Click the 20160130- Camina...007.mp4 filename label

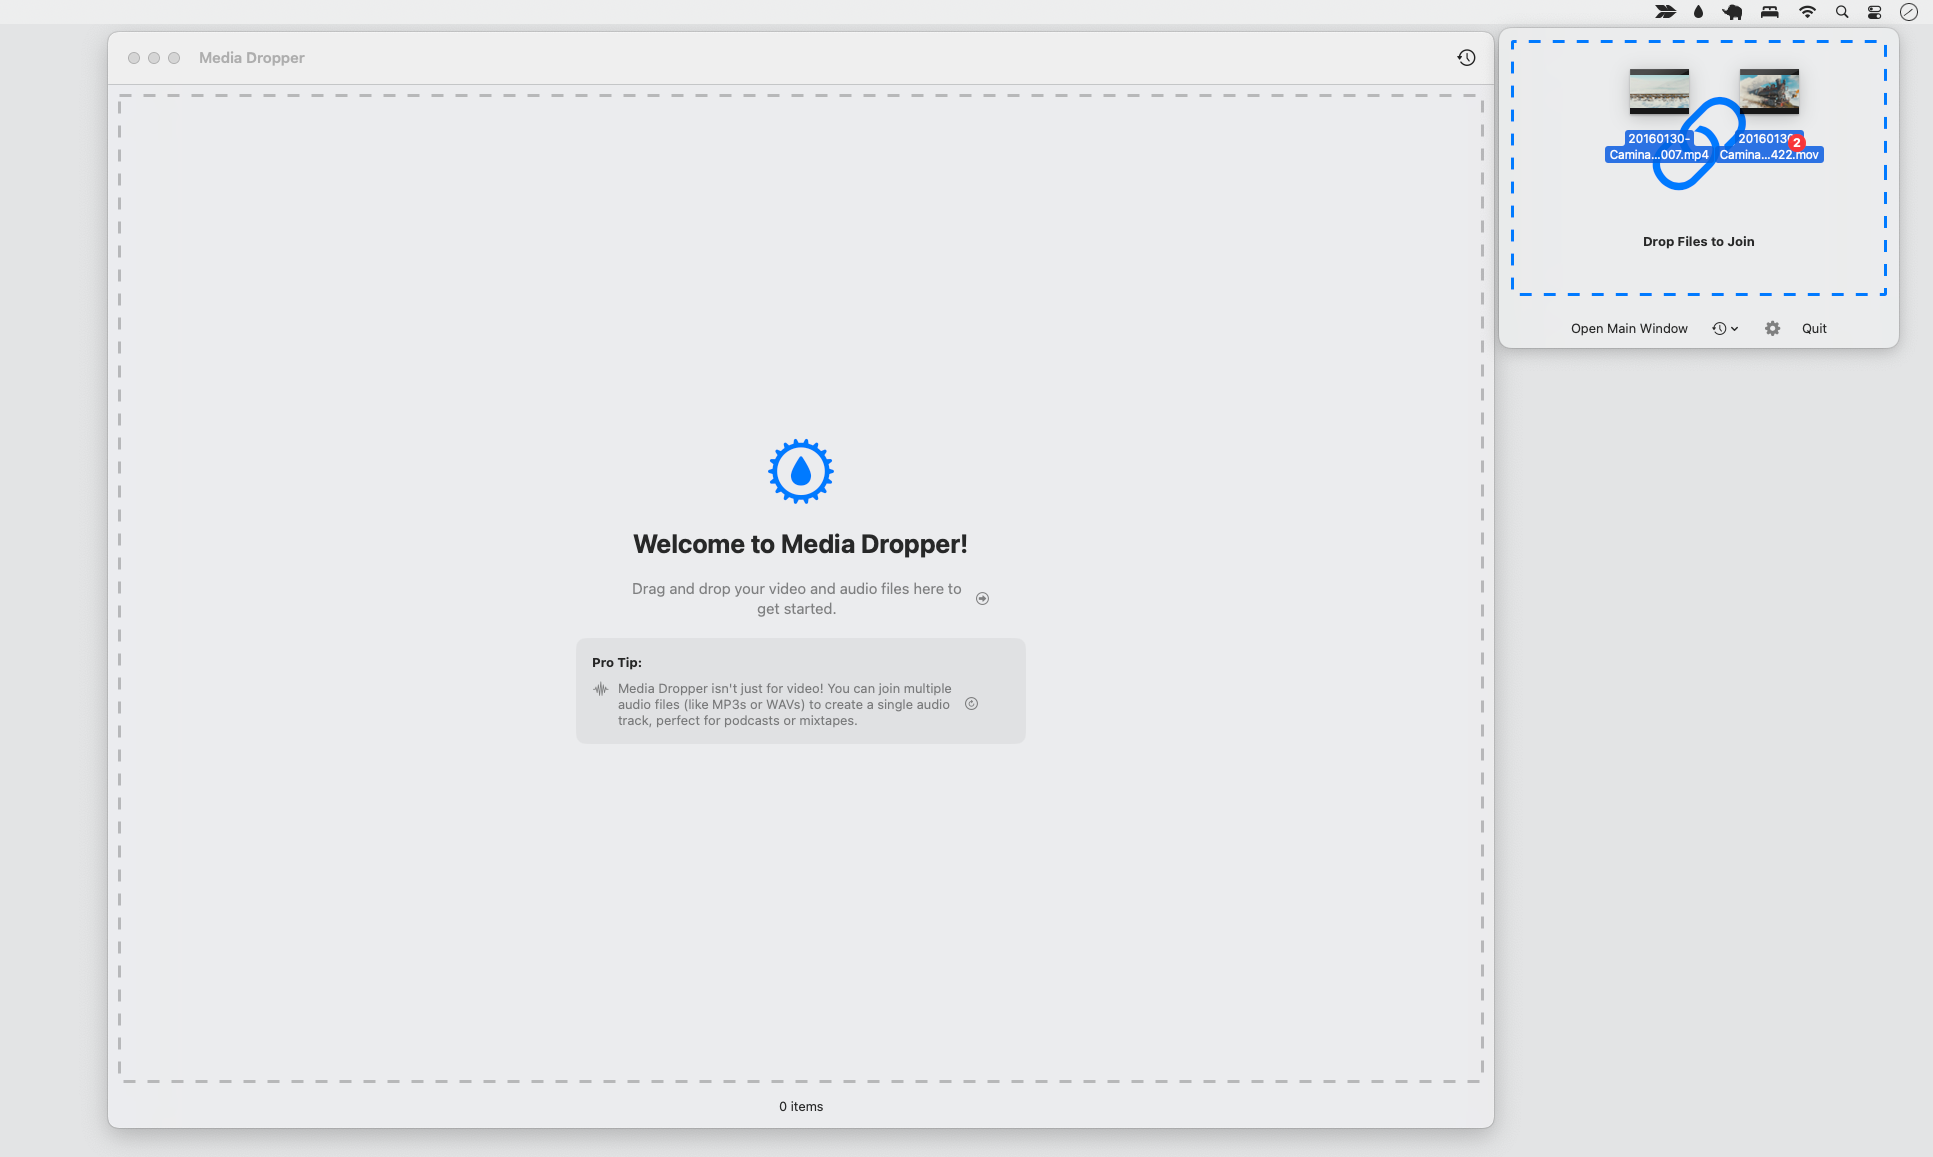pos(1659,147)
